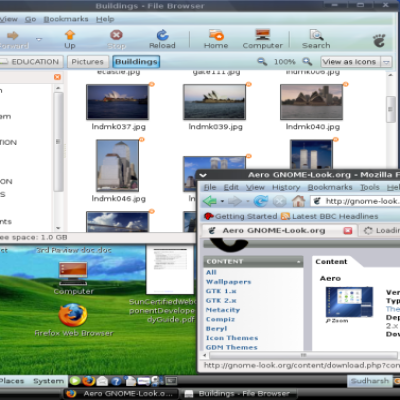Click the lndmk046.jpg file name
400x400 pixels.
[x=119, y=199]
